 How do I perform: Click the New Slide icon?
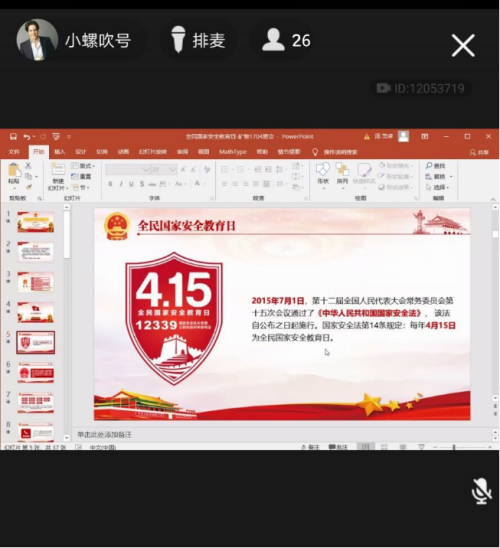(x=58, y=170)
